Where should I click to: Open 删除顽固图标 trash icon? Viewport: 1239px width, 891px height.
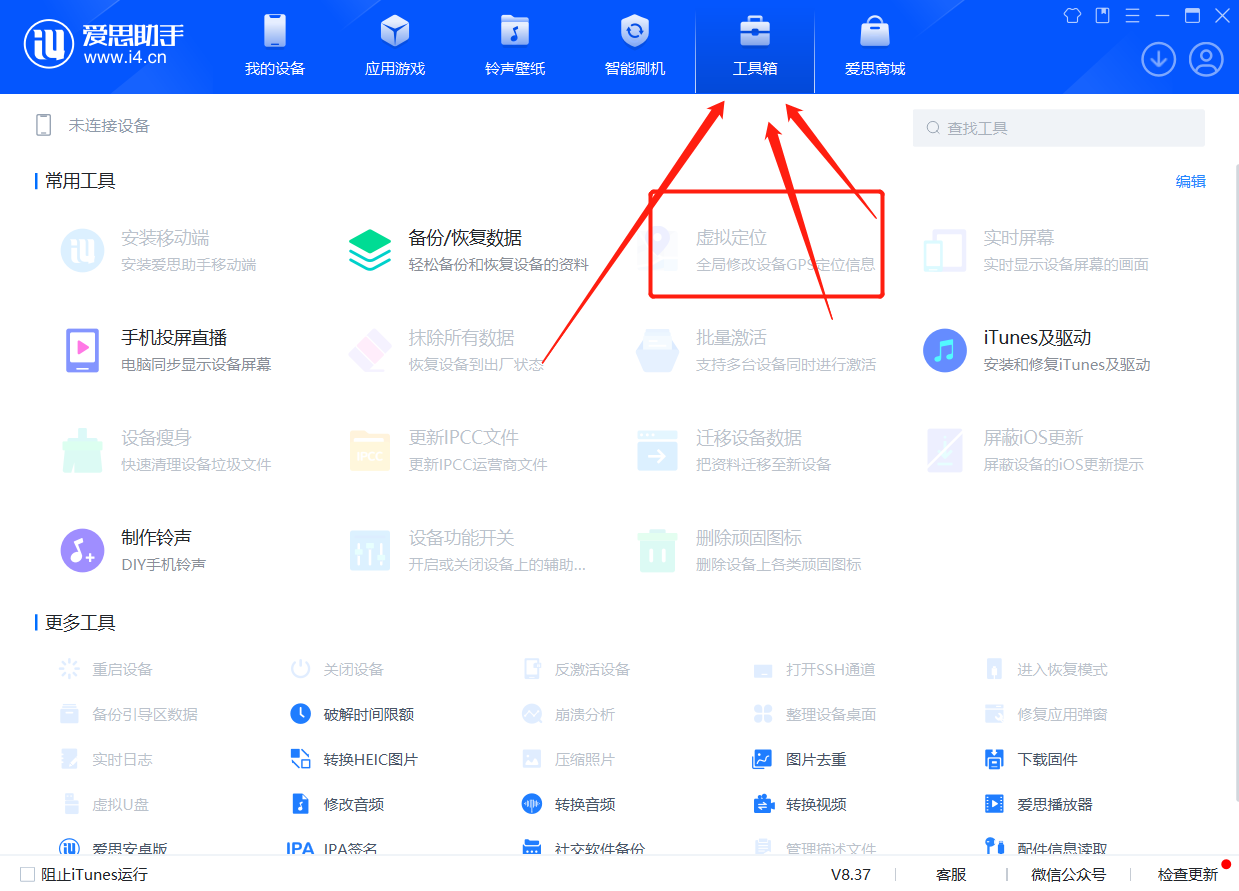click(658, 550)
